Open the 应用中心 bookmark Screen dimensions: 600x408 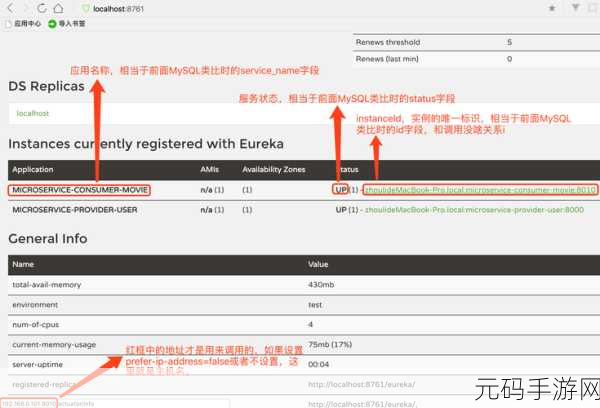click(24, 24)
